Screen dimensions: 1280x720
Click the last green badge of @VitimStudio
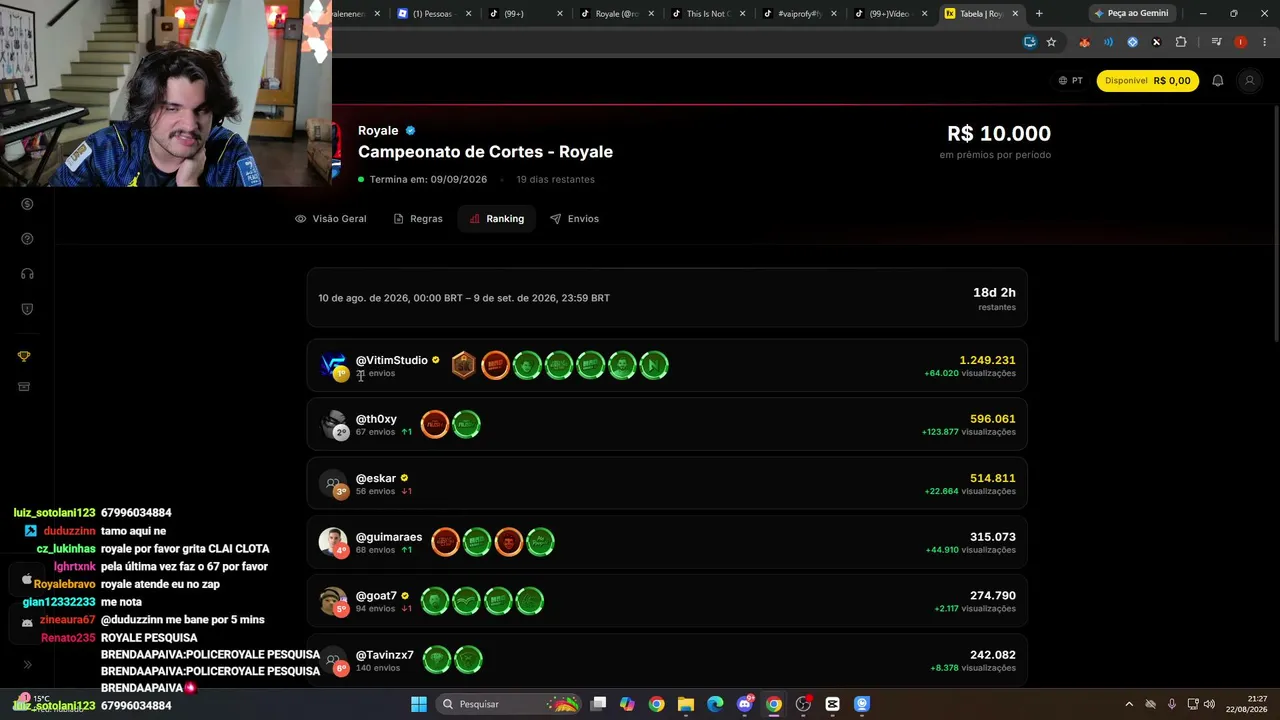coord(654,365)
